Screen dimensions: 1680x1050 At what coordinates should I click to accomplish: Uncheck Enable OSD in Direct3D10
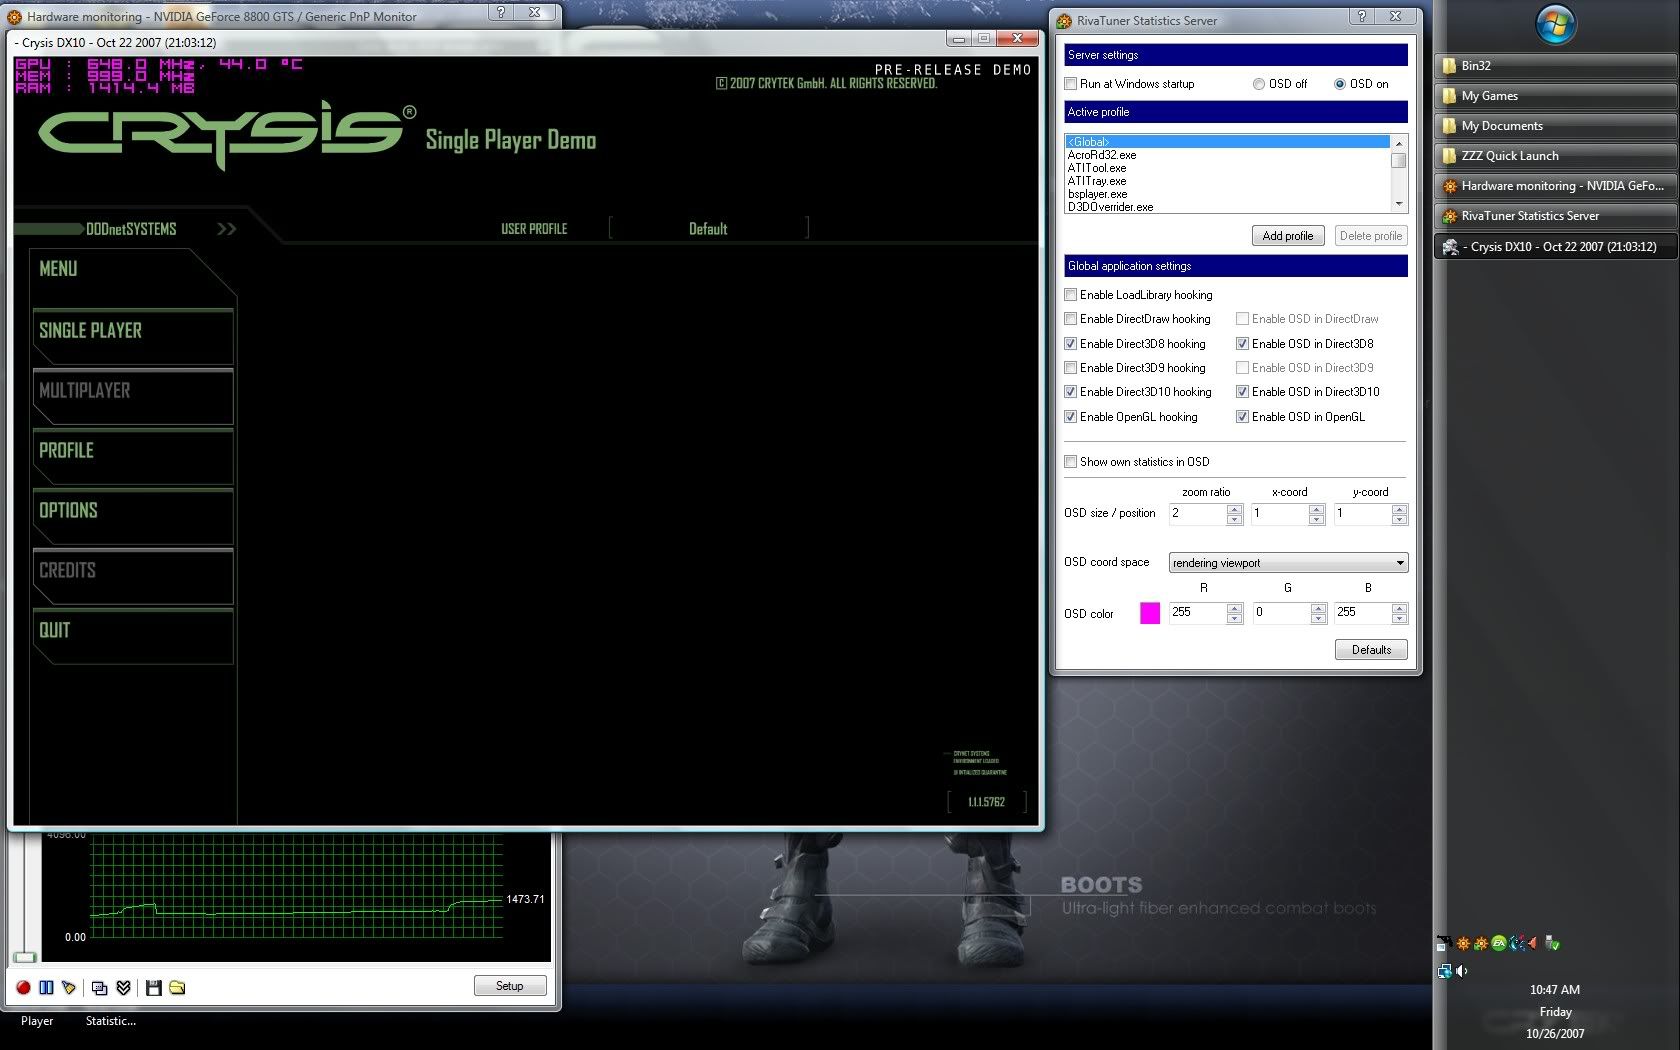tap(1243, 392)
